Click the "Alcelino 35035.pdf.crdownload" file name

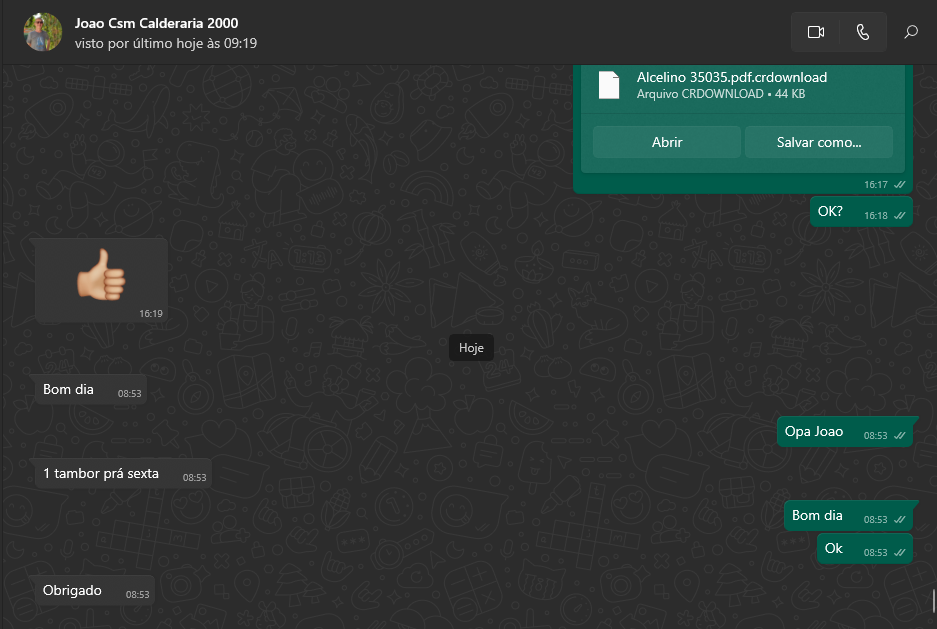coord(731,77)
